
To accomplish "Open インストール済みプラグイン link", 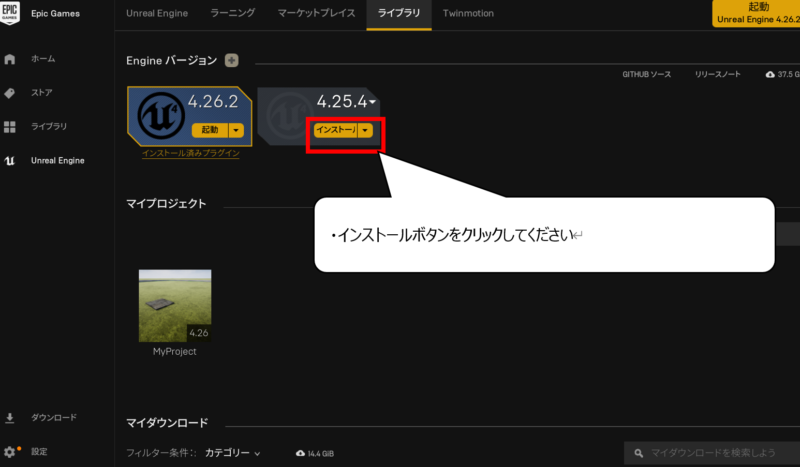I will tap(191, 153).
